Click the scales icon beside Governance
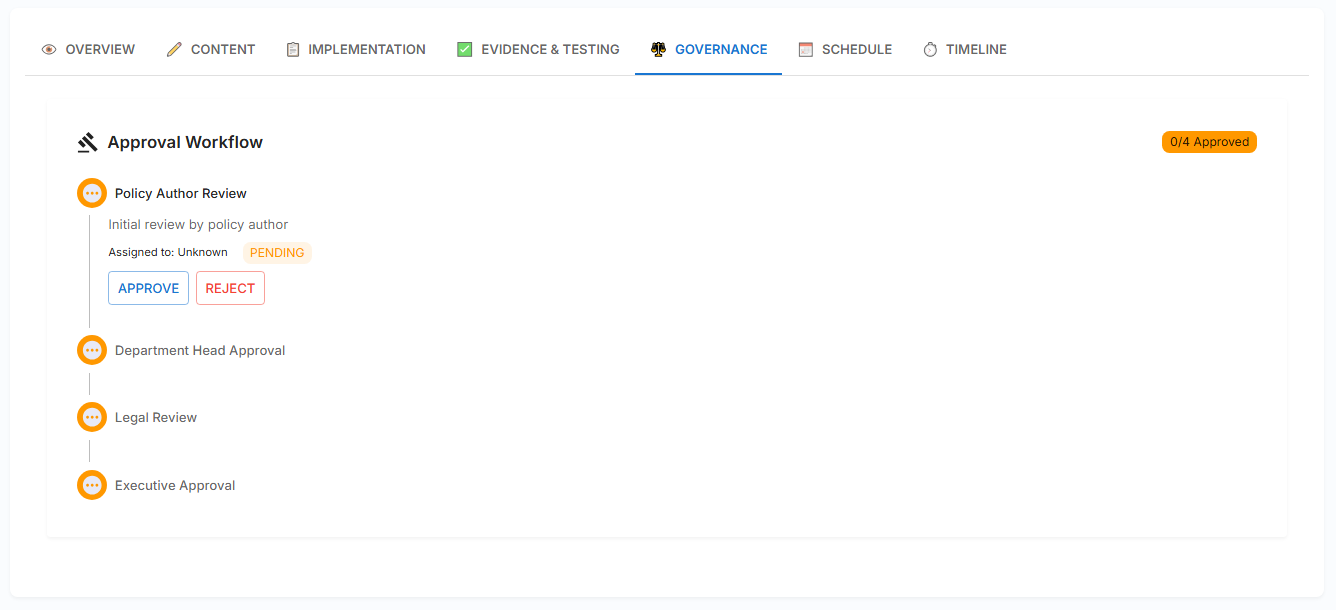This screenshot has width=1336, height=610. pos(658,49)
